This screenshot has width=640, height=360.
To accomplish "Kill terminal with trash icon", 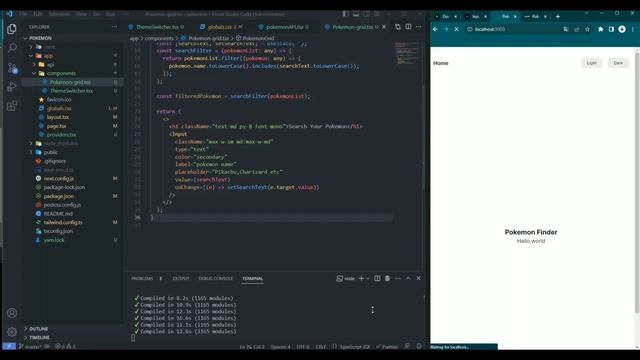I will coord(387,278).
